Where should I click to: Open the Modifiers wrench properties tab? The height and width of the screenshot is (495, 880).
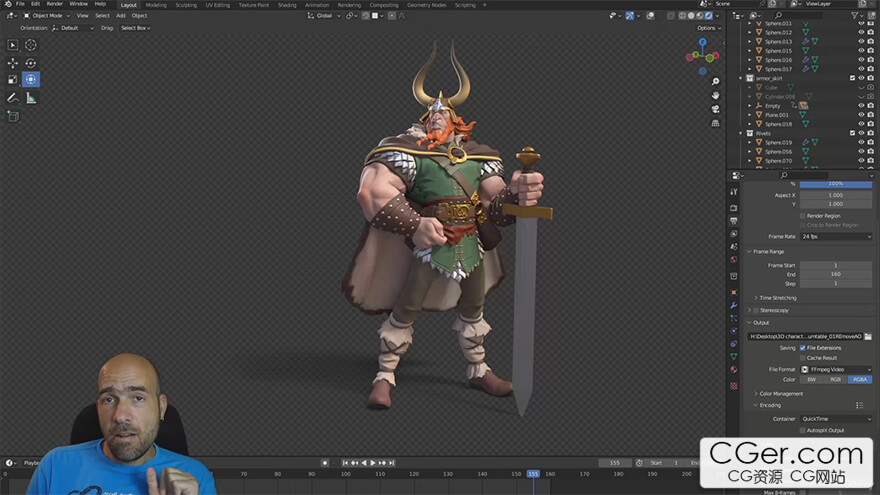coord(734,305)
